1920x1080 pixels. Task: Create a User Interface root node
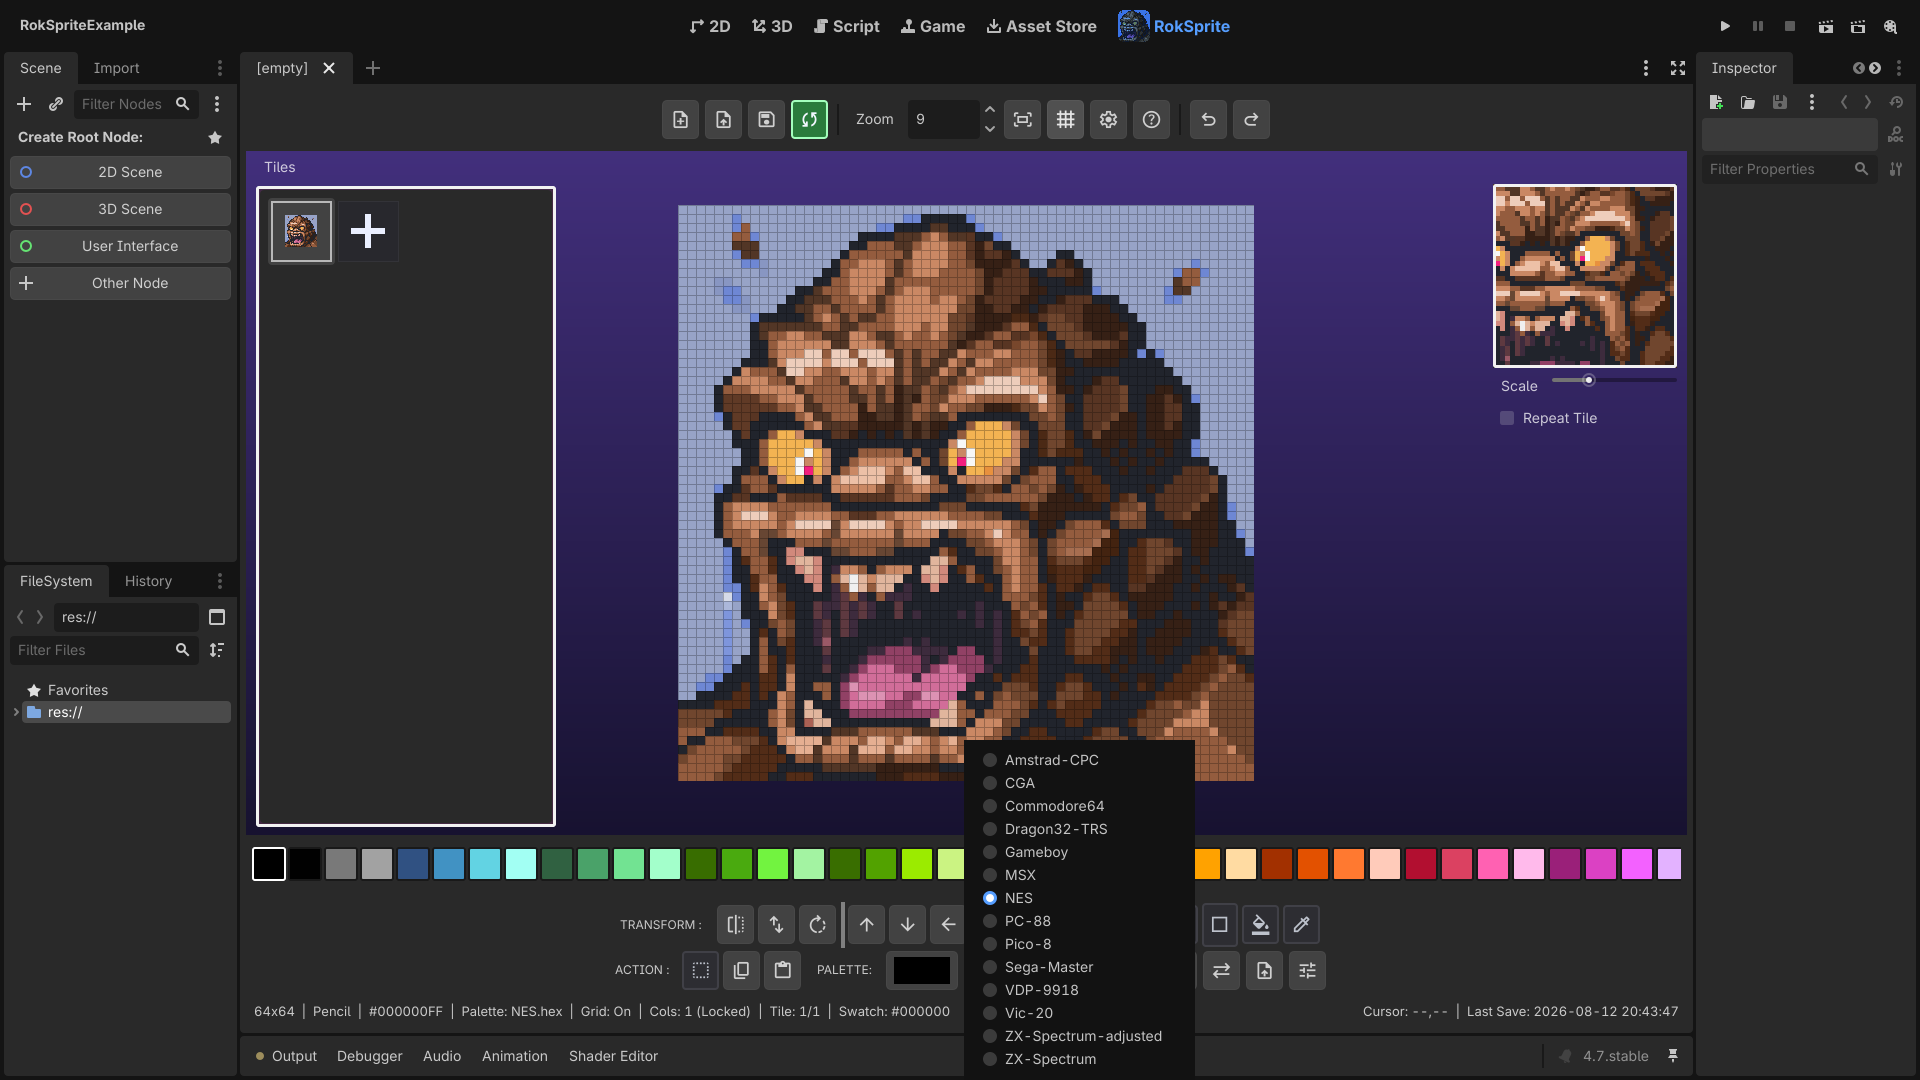tap(120, 246)
